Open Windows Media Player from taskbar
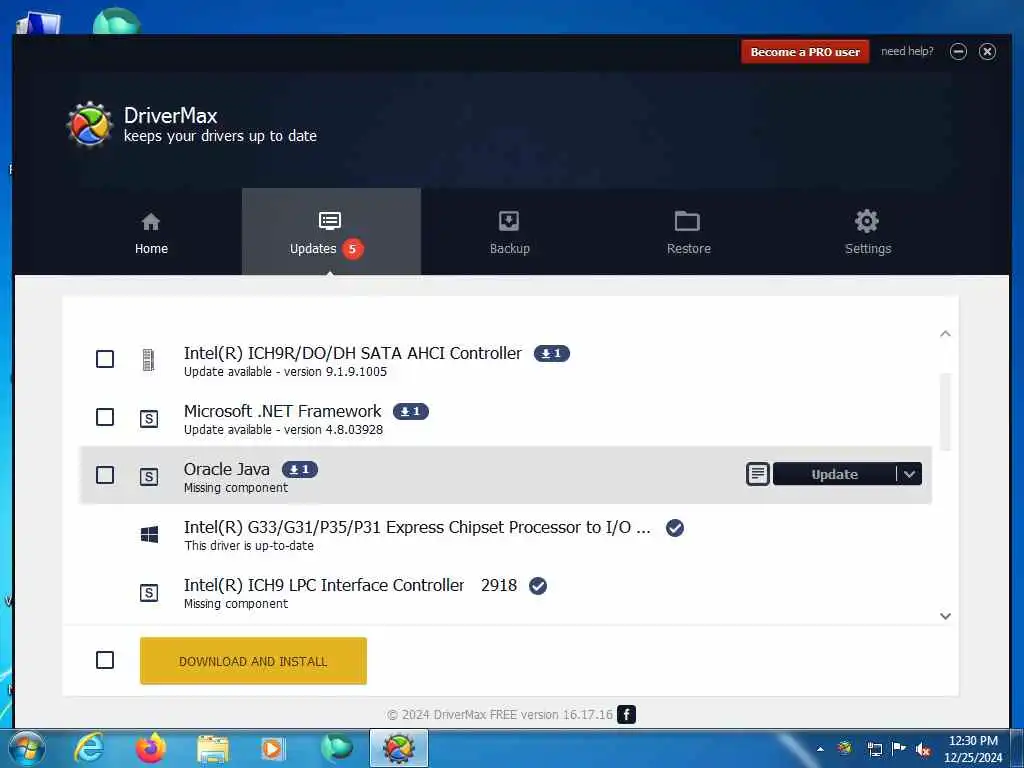Viewport: 1024px width, 768px height. [x=272, y=749]
